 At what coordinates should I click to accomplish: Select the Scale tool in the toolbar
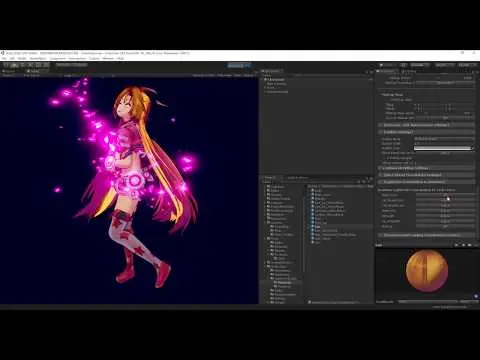(30, 65)
